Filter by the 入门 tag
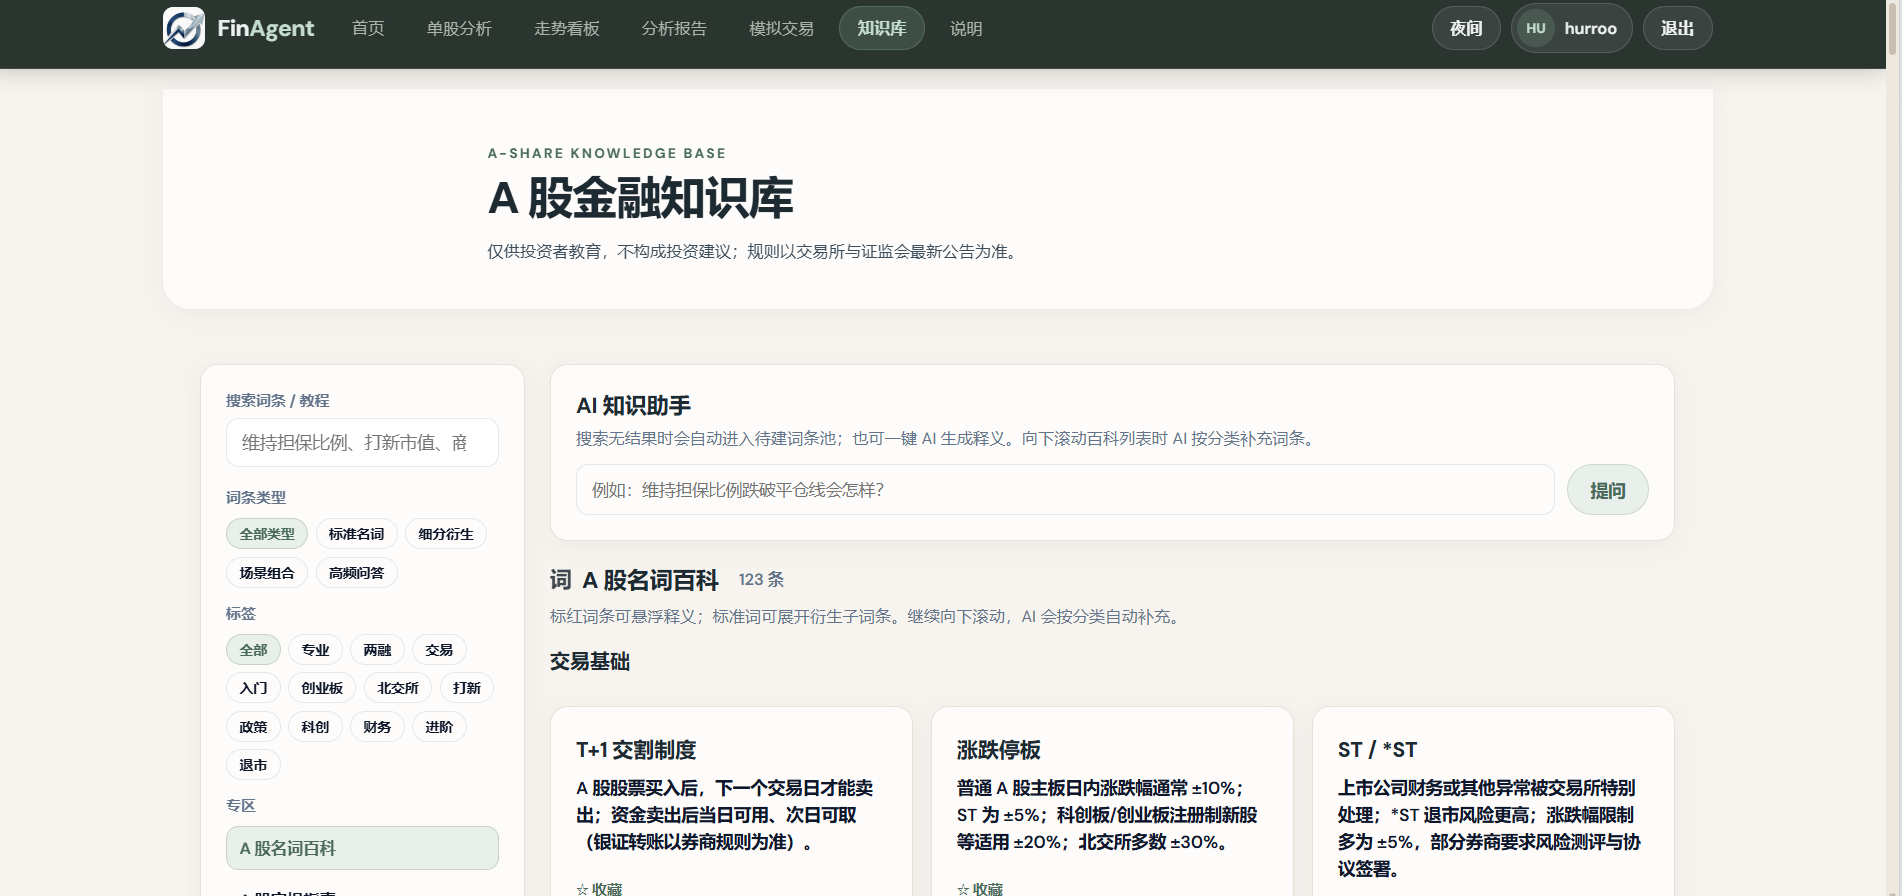The width and height of the screenshot is (1902, 896). 253,688
